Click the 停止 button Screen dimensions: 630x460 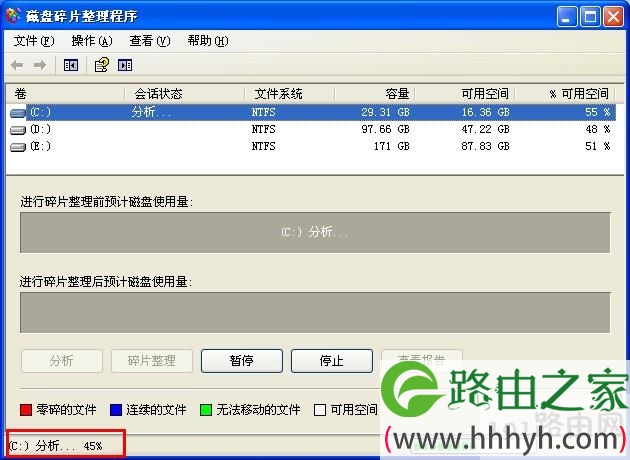pyautogui.click(x=331, y=360)
